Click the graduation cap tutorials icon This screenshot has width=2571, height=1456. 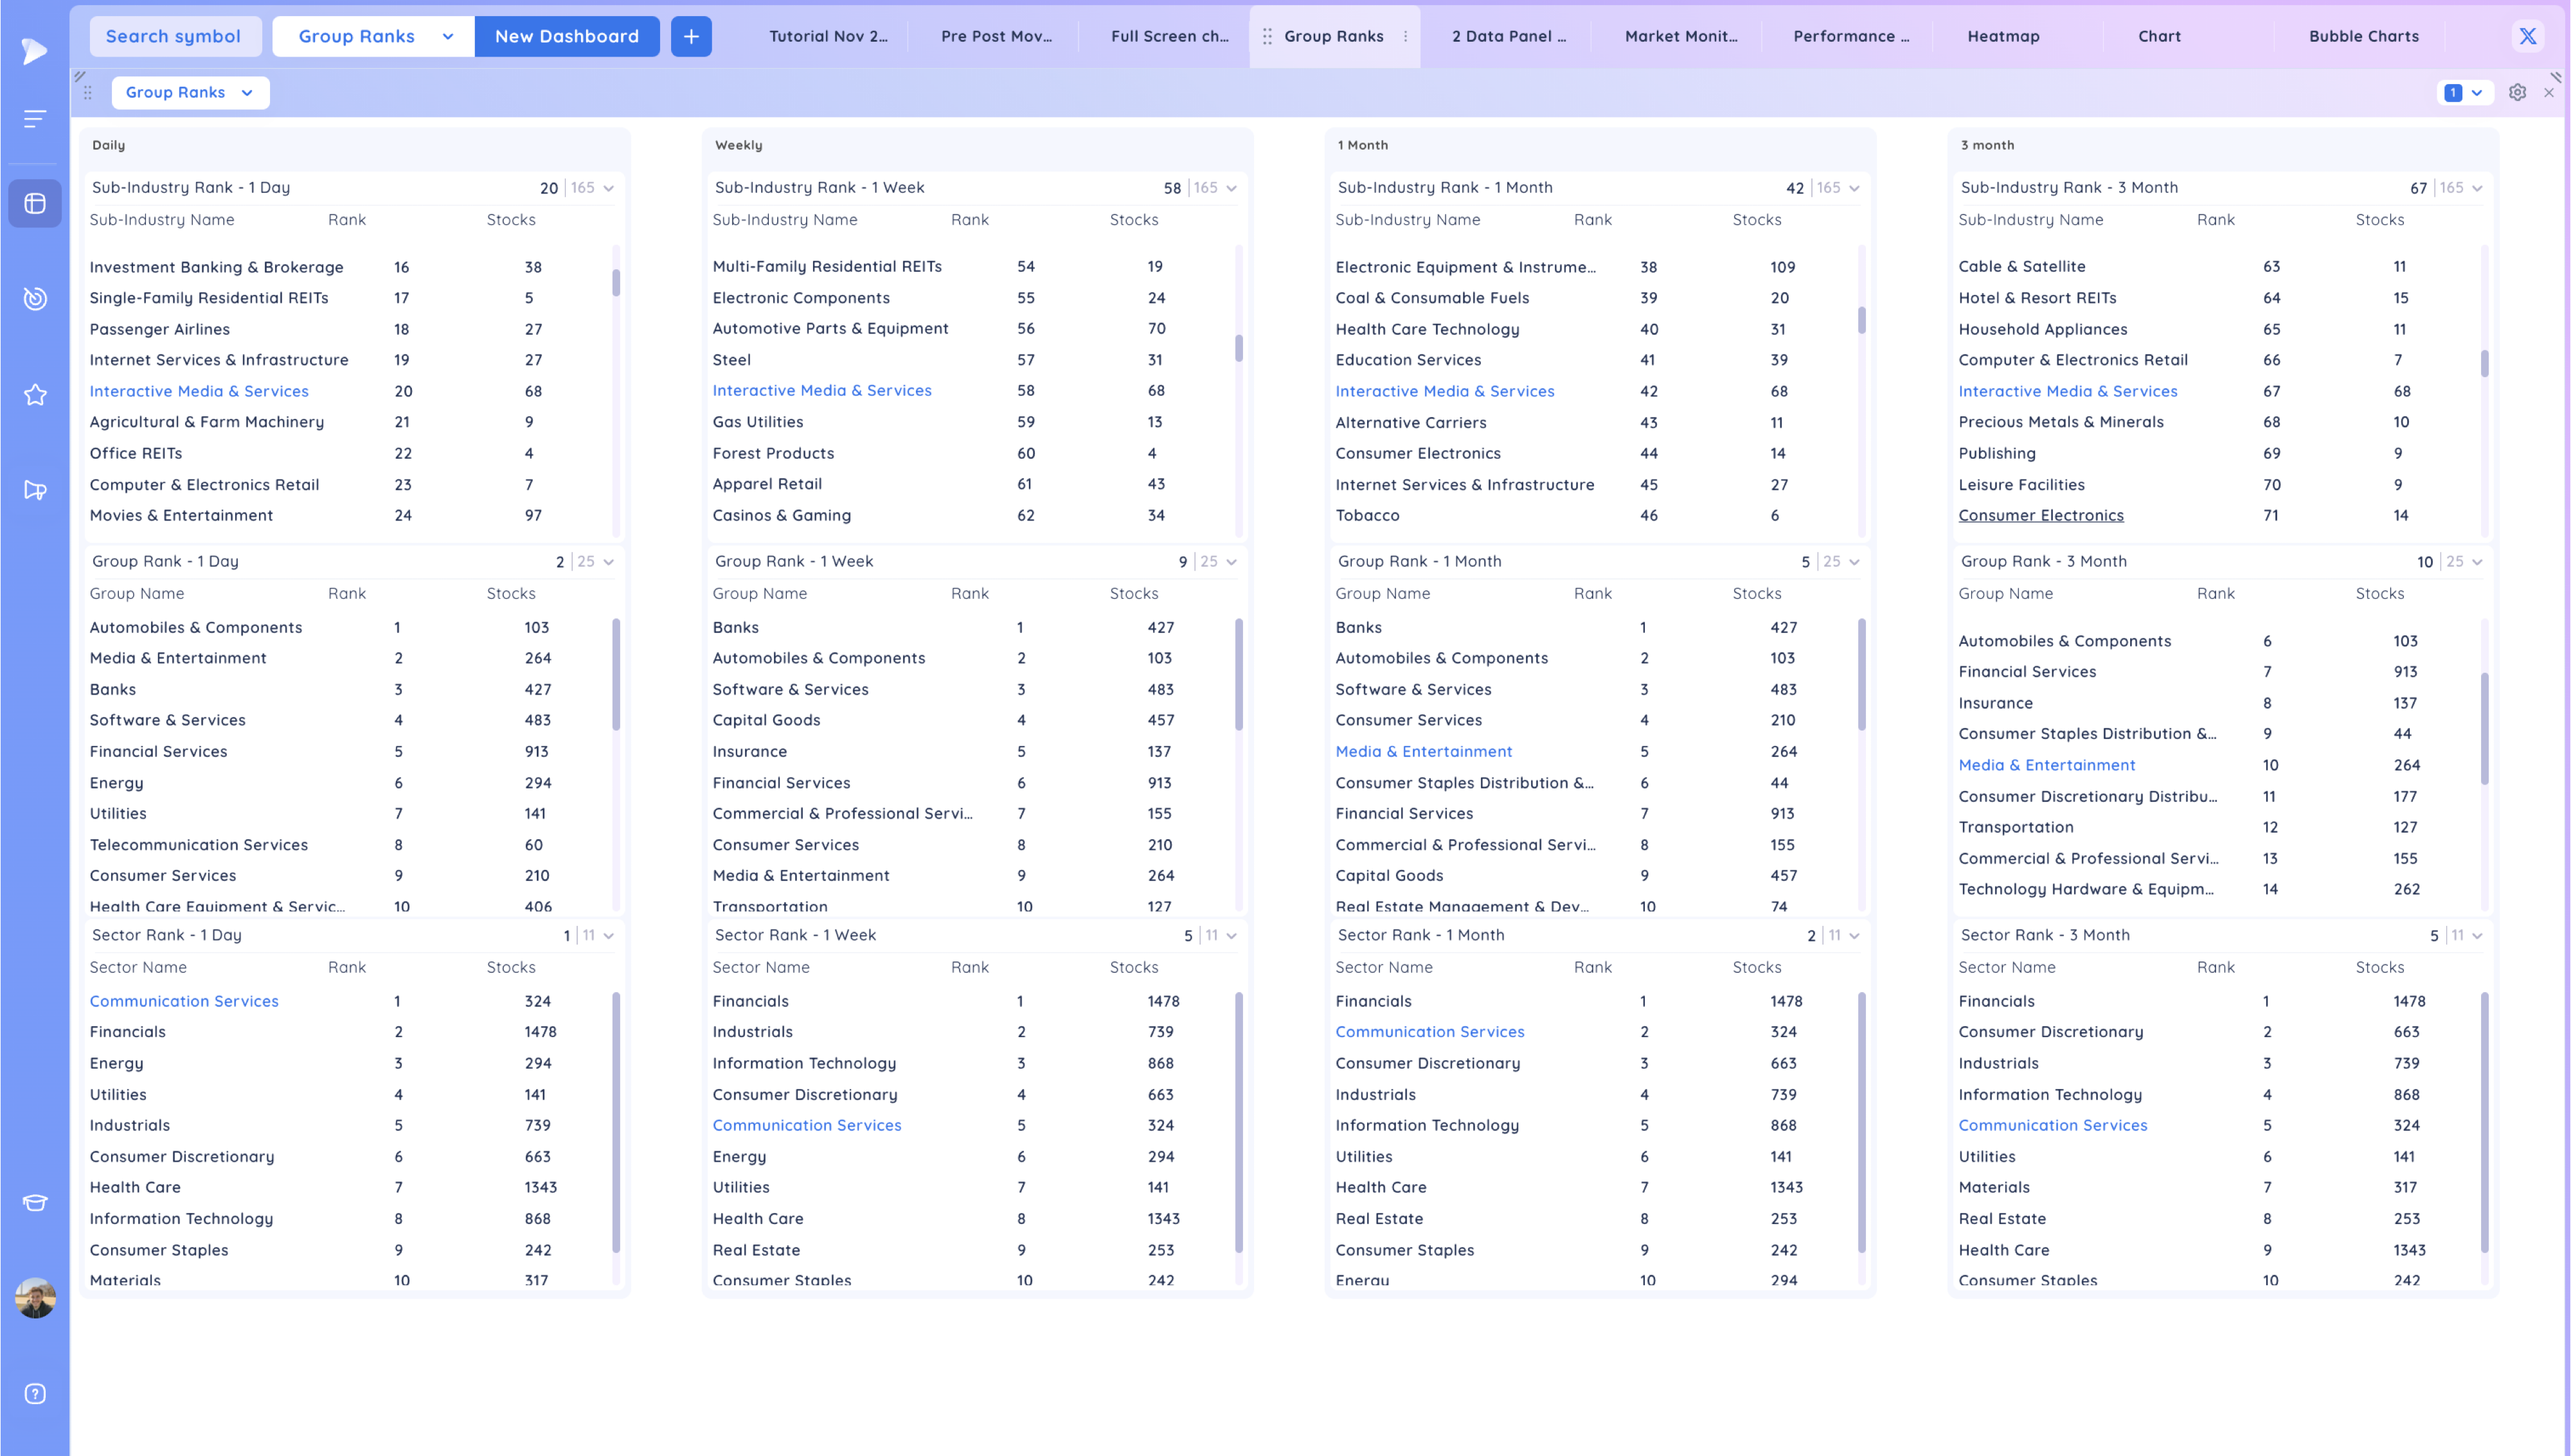[x=35, y=1202]
